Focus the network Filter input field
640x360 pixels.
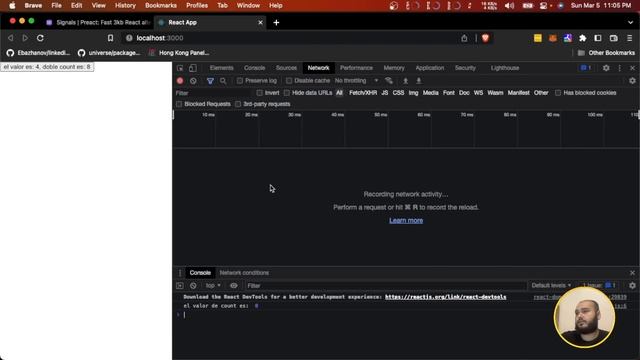pos(213,93)
